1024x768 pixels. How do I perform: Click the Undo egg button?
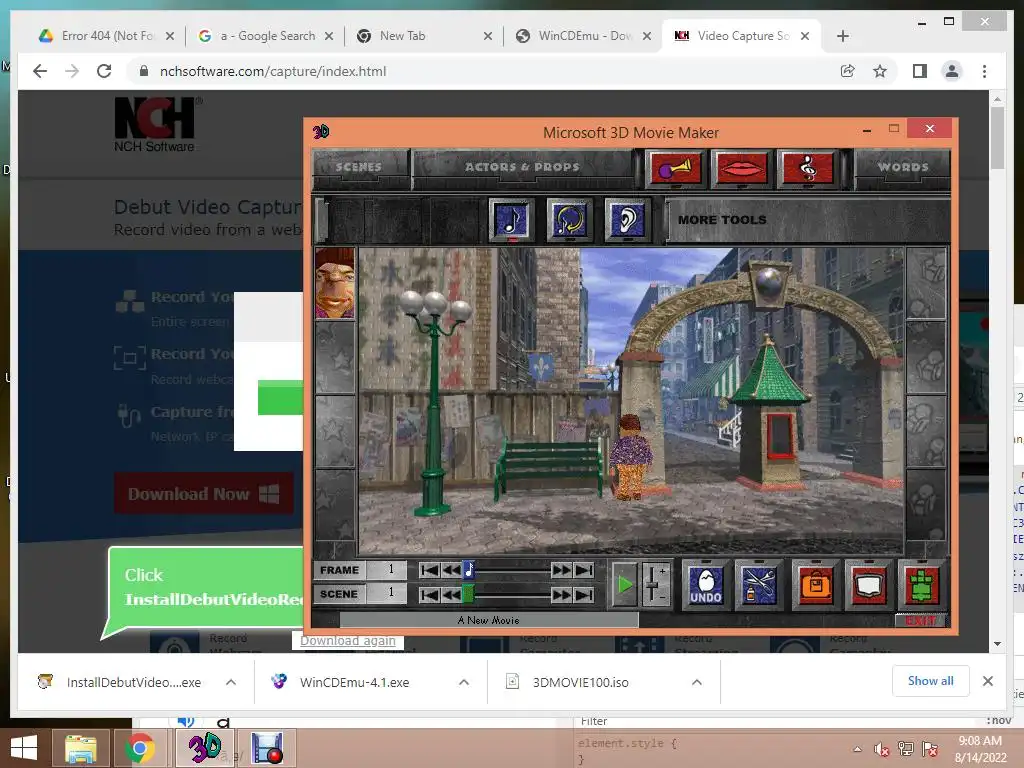(706, 584)
